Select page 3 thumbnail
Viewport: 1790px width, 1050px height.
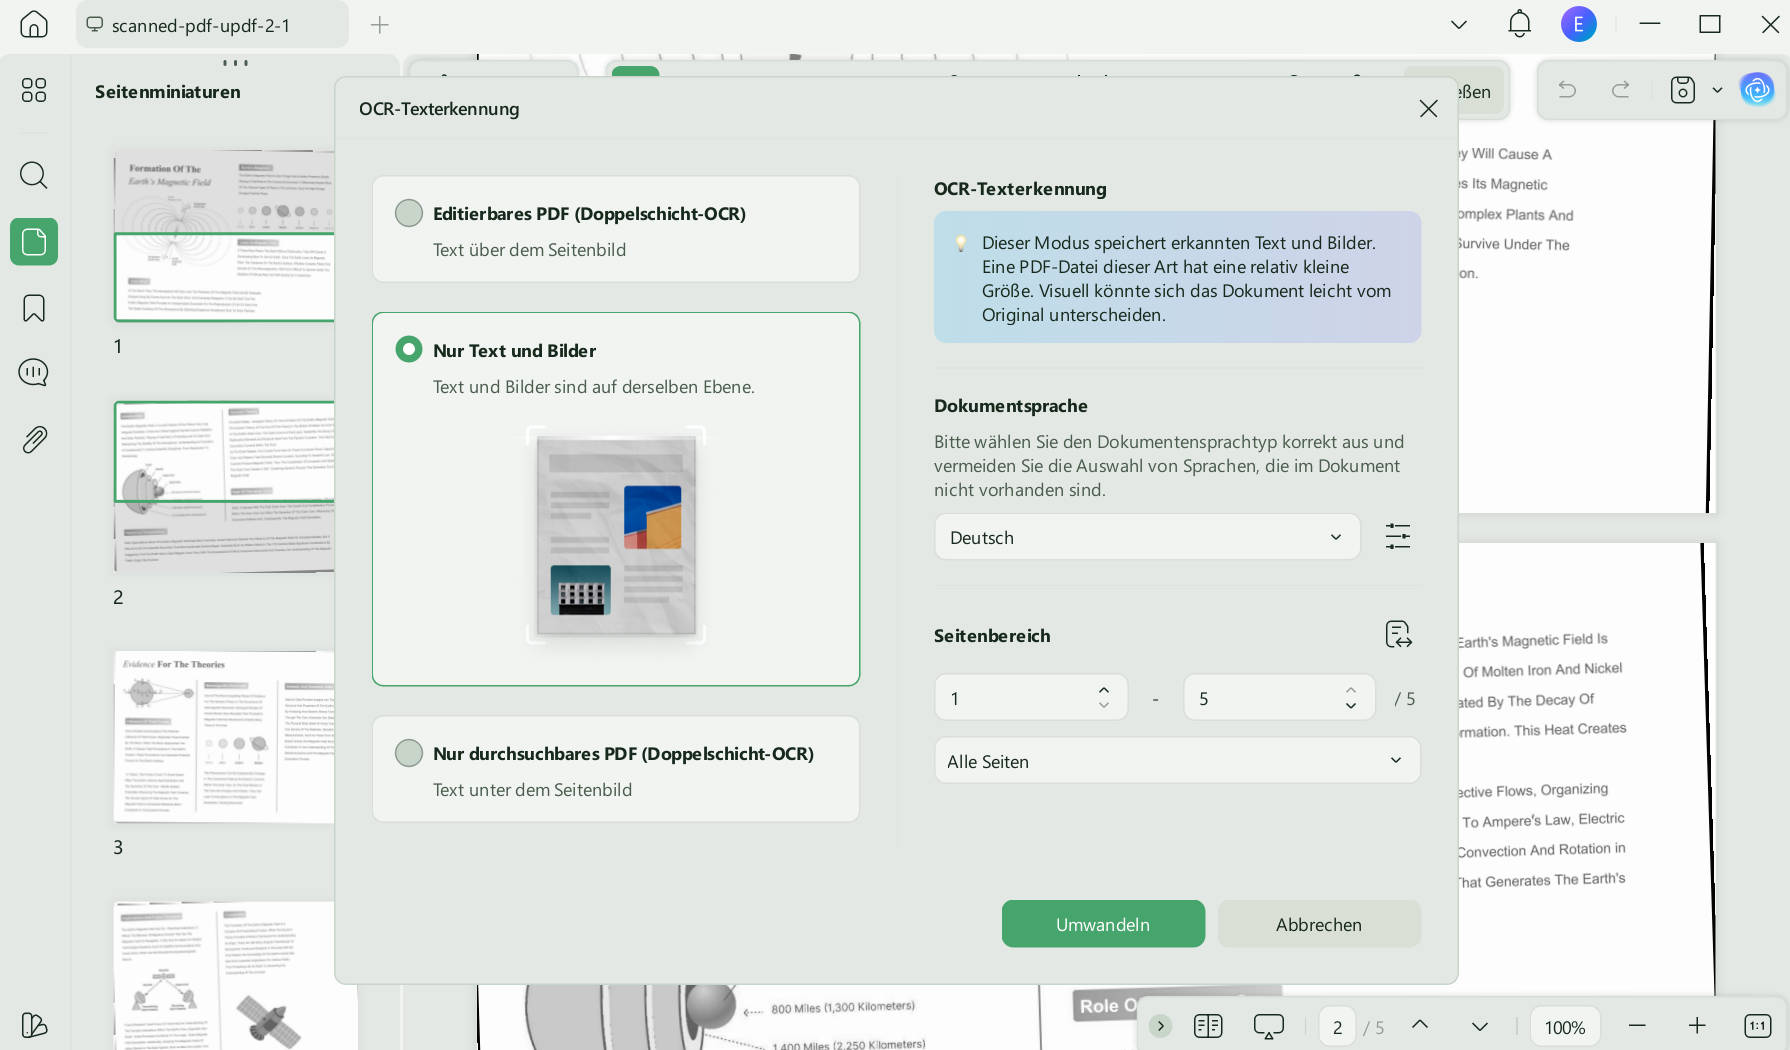point(224,737)
